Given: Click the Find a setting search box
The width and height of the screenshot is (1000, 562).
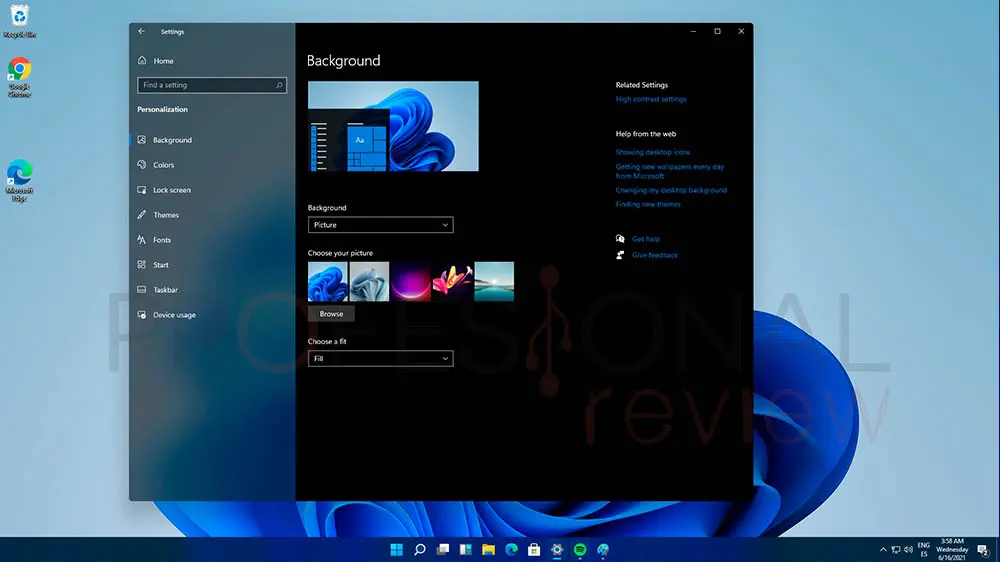Looking at the screenshot, I should (x=212, y=85).
